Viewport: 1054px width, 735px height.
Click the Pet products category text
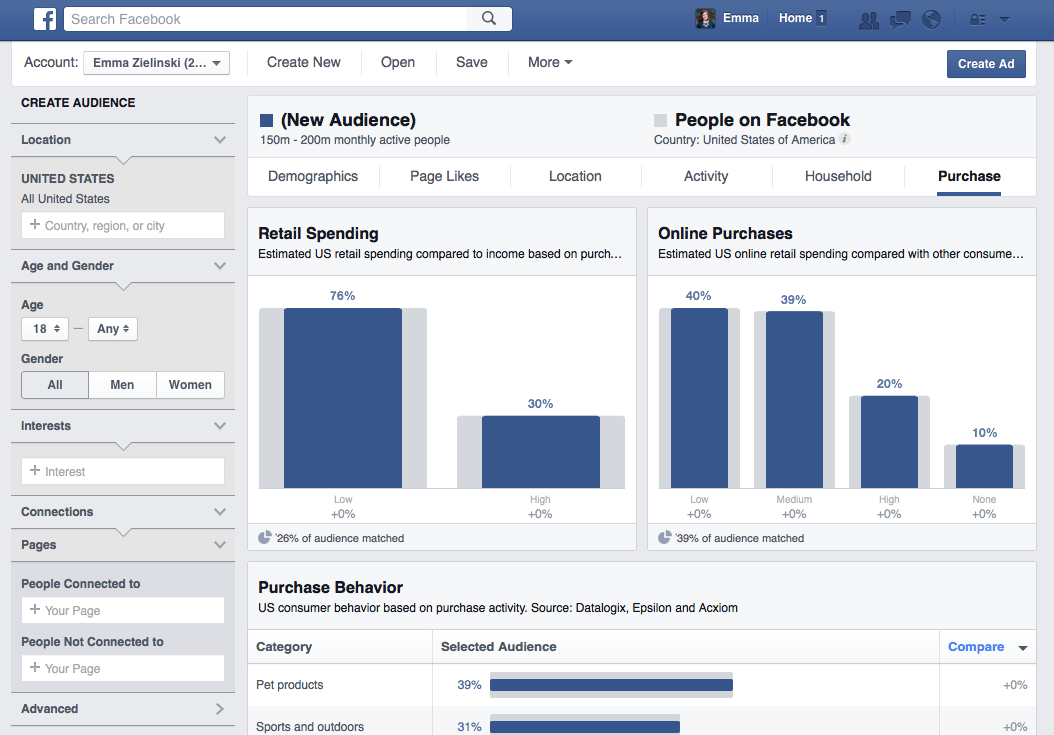[290, 685]
